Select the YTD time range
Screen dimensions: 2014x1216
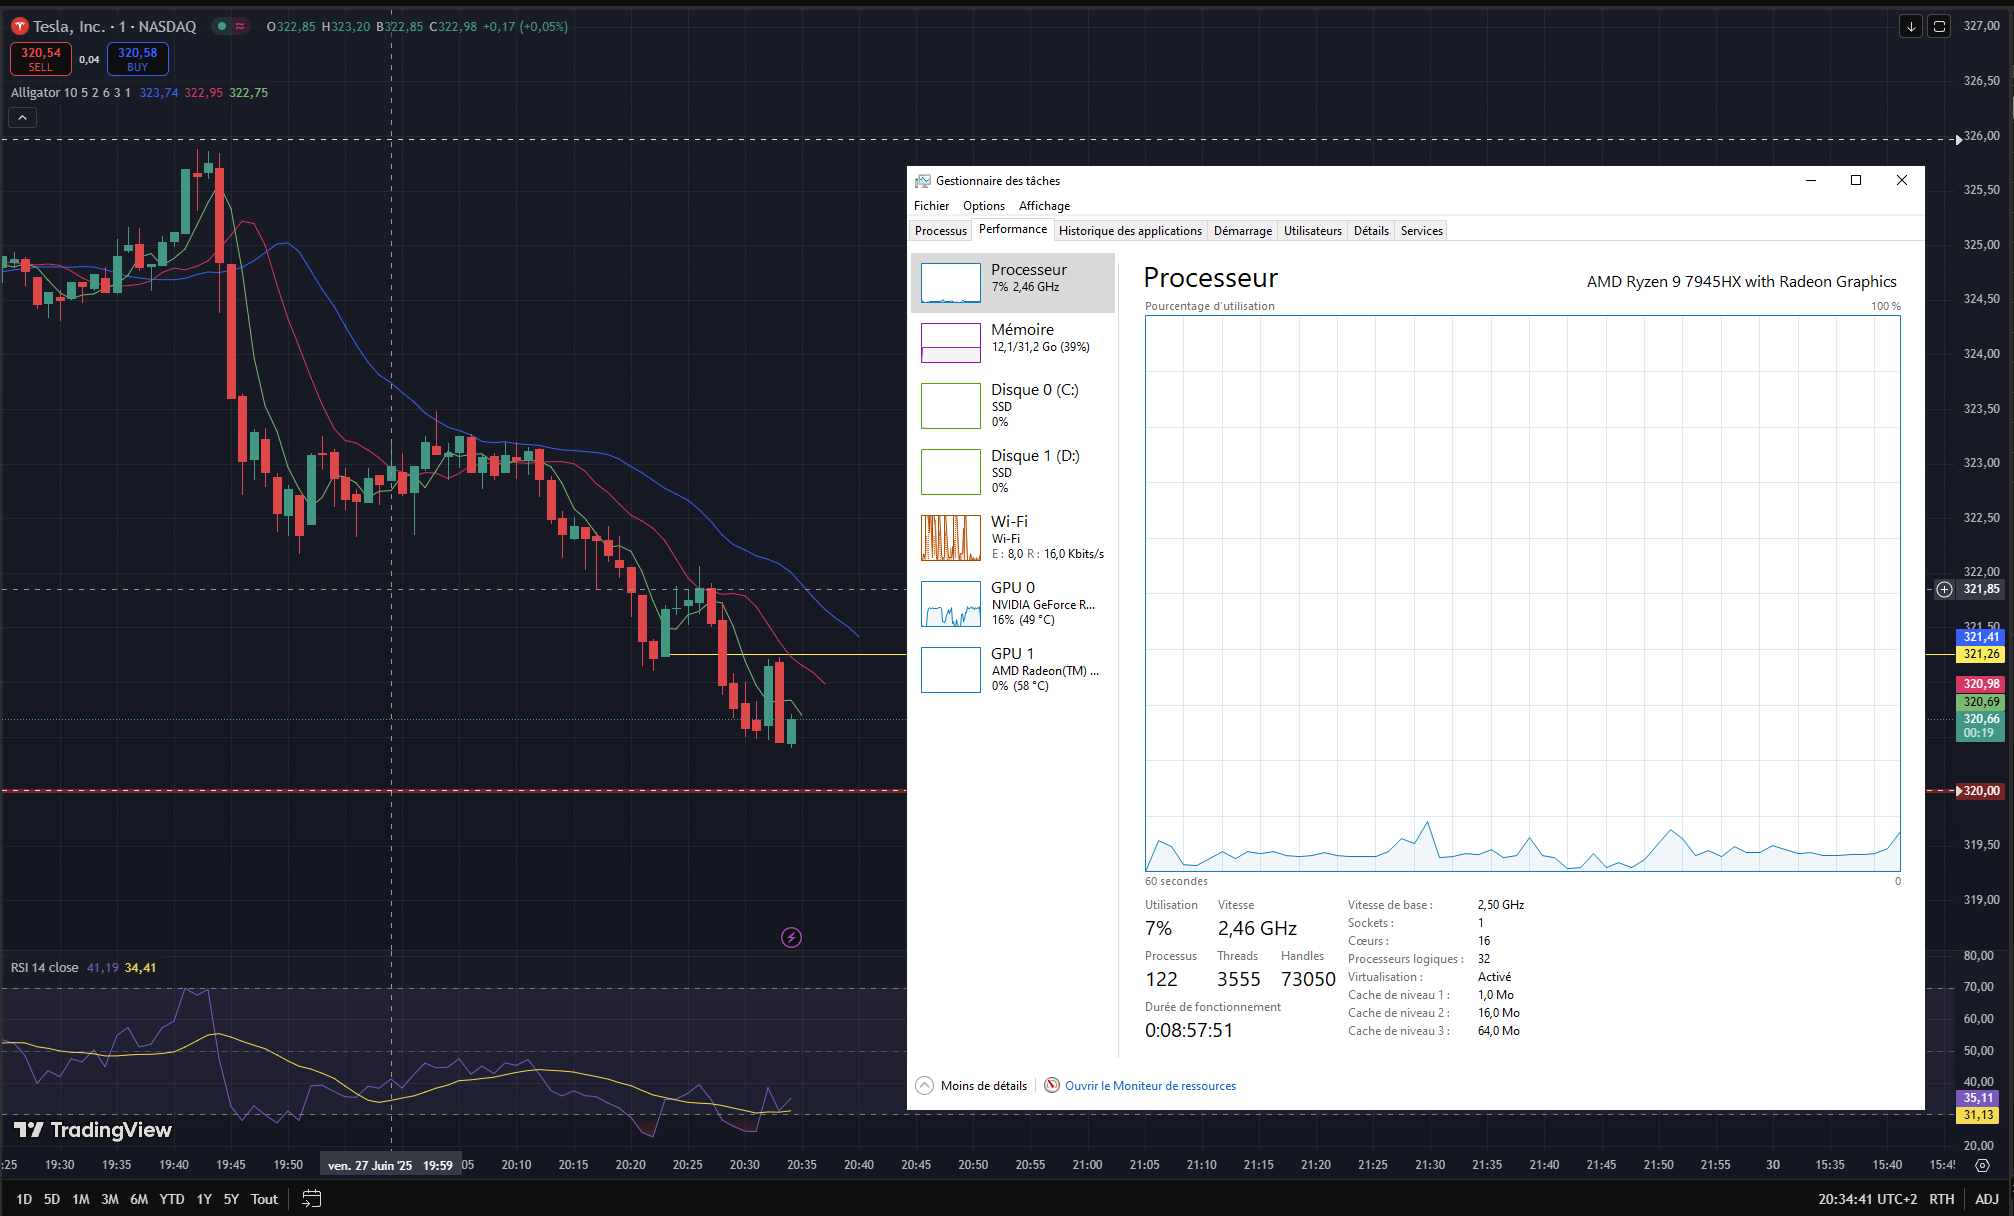coord(172,1199)
